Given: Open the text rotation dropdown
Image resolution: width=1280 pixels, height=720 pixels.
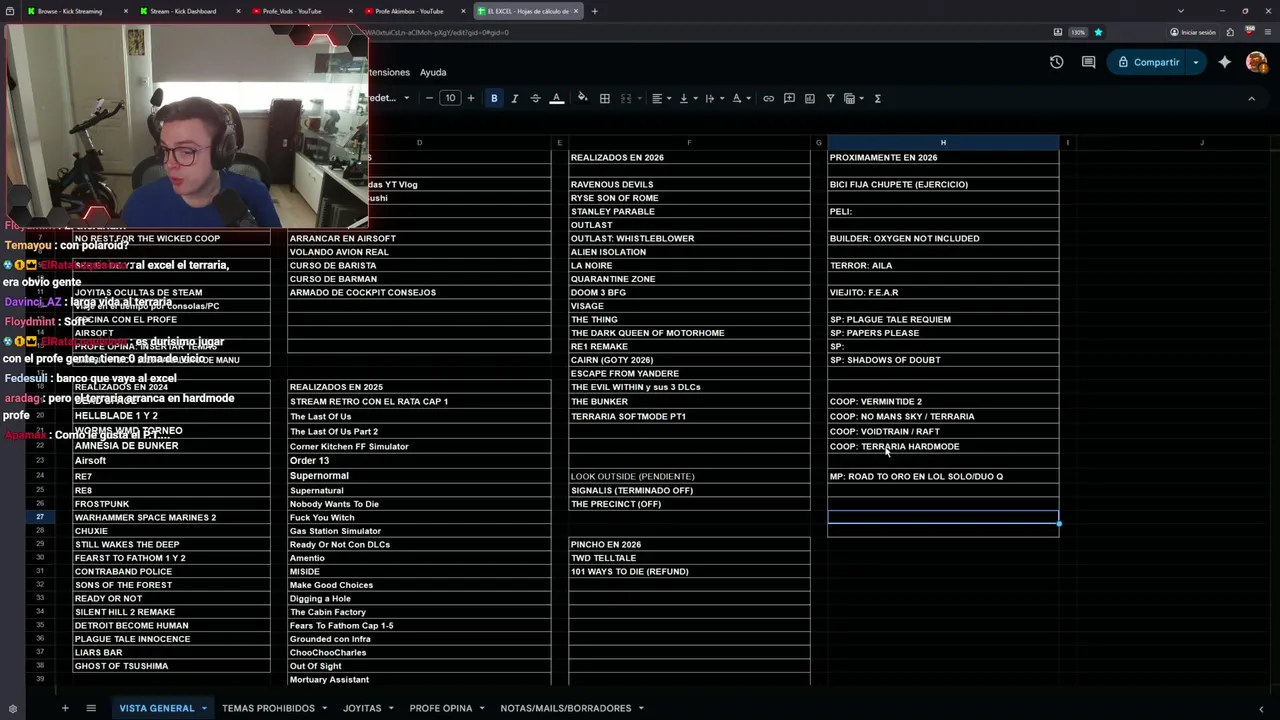Looking at the screenshot, I should (x=740, y=98).
